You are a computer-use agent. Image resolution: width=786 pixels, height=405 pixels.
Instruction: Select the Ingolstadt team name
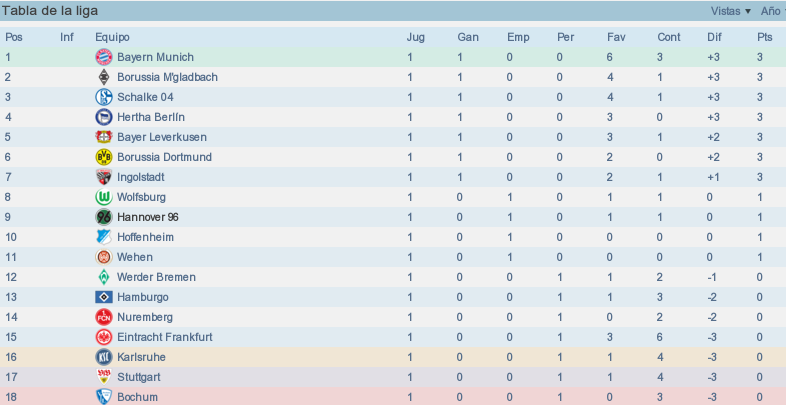[x=140, y=177]
